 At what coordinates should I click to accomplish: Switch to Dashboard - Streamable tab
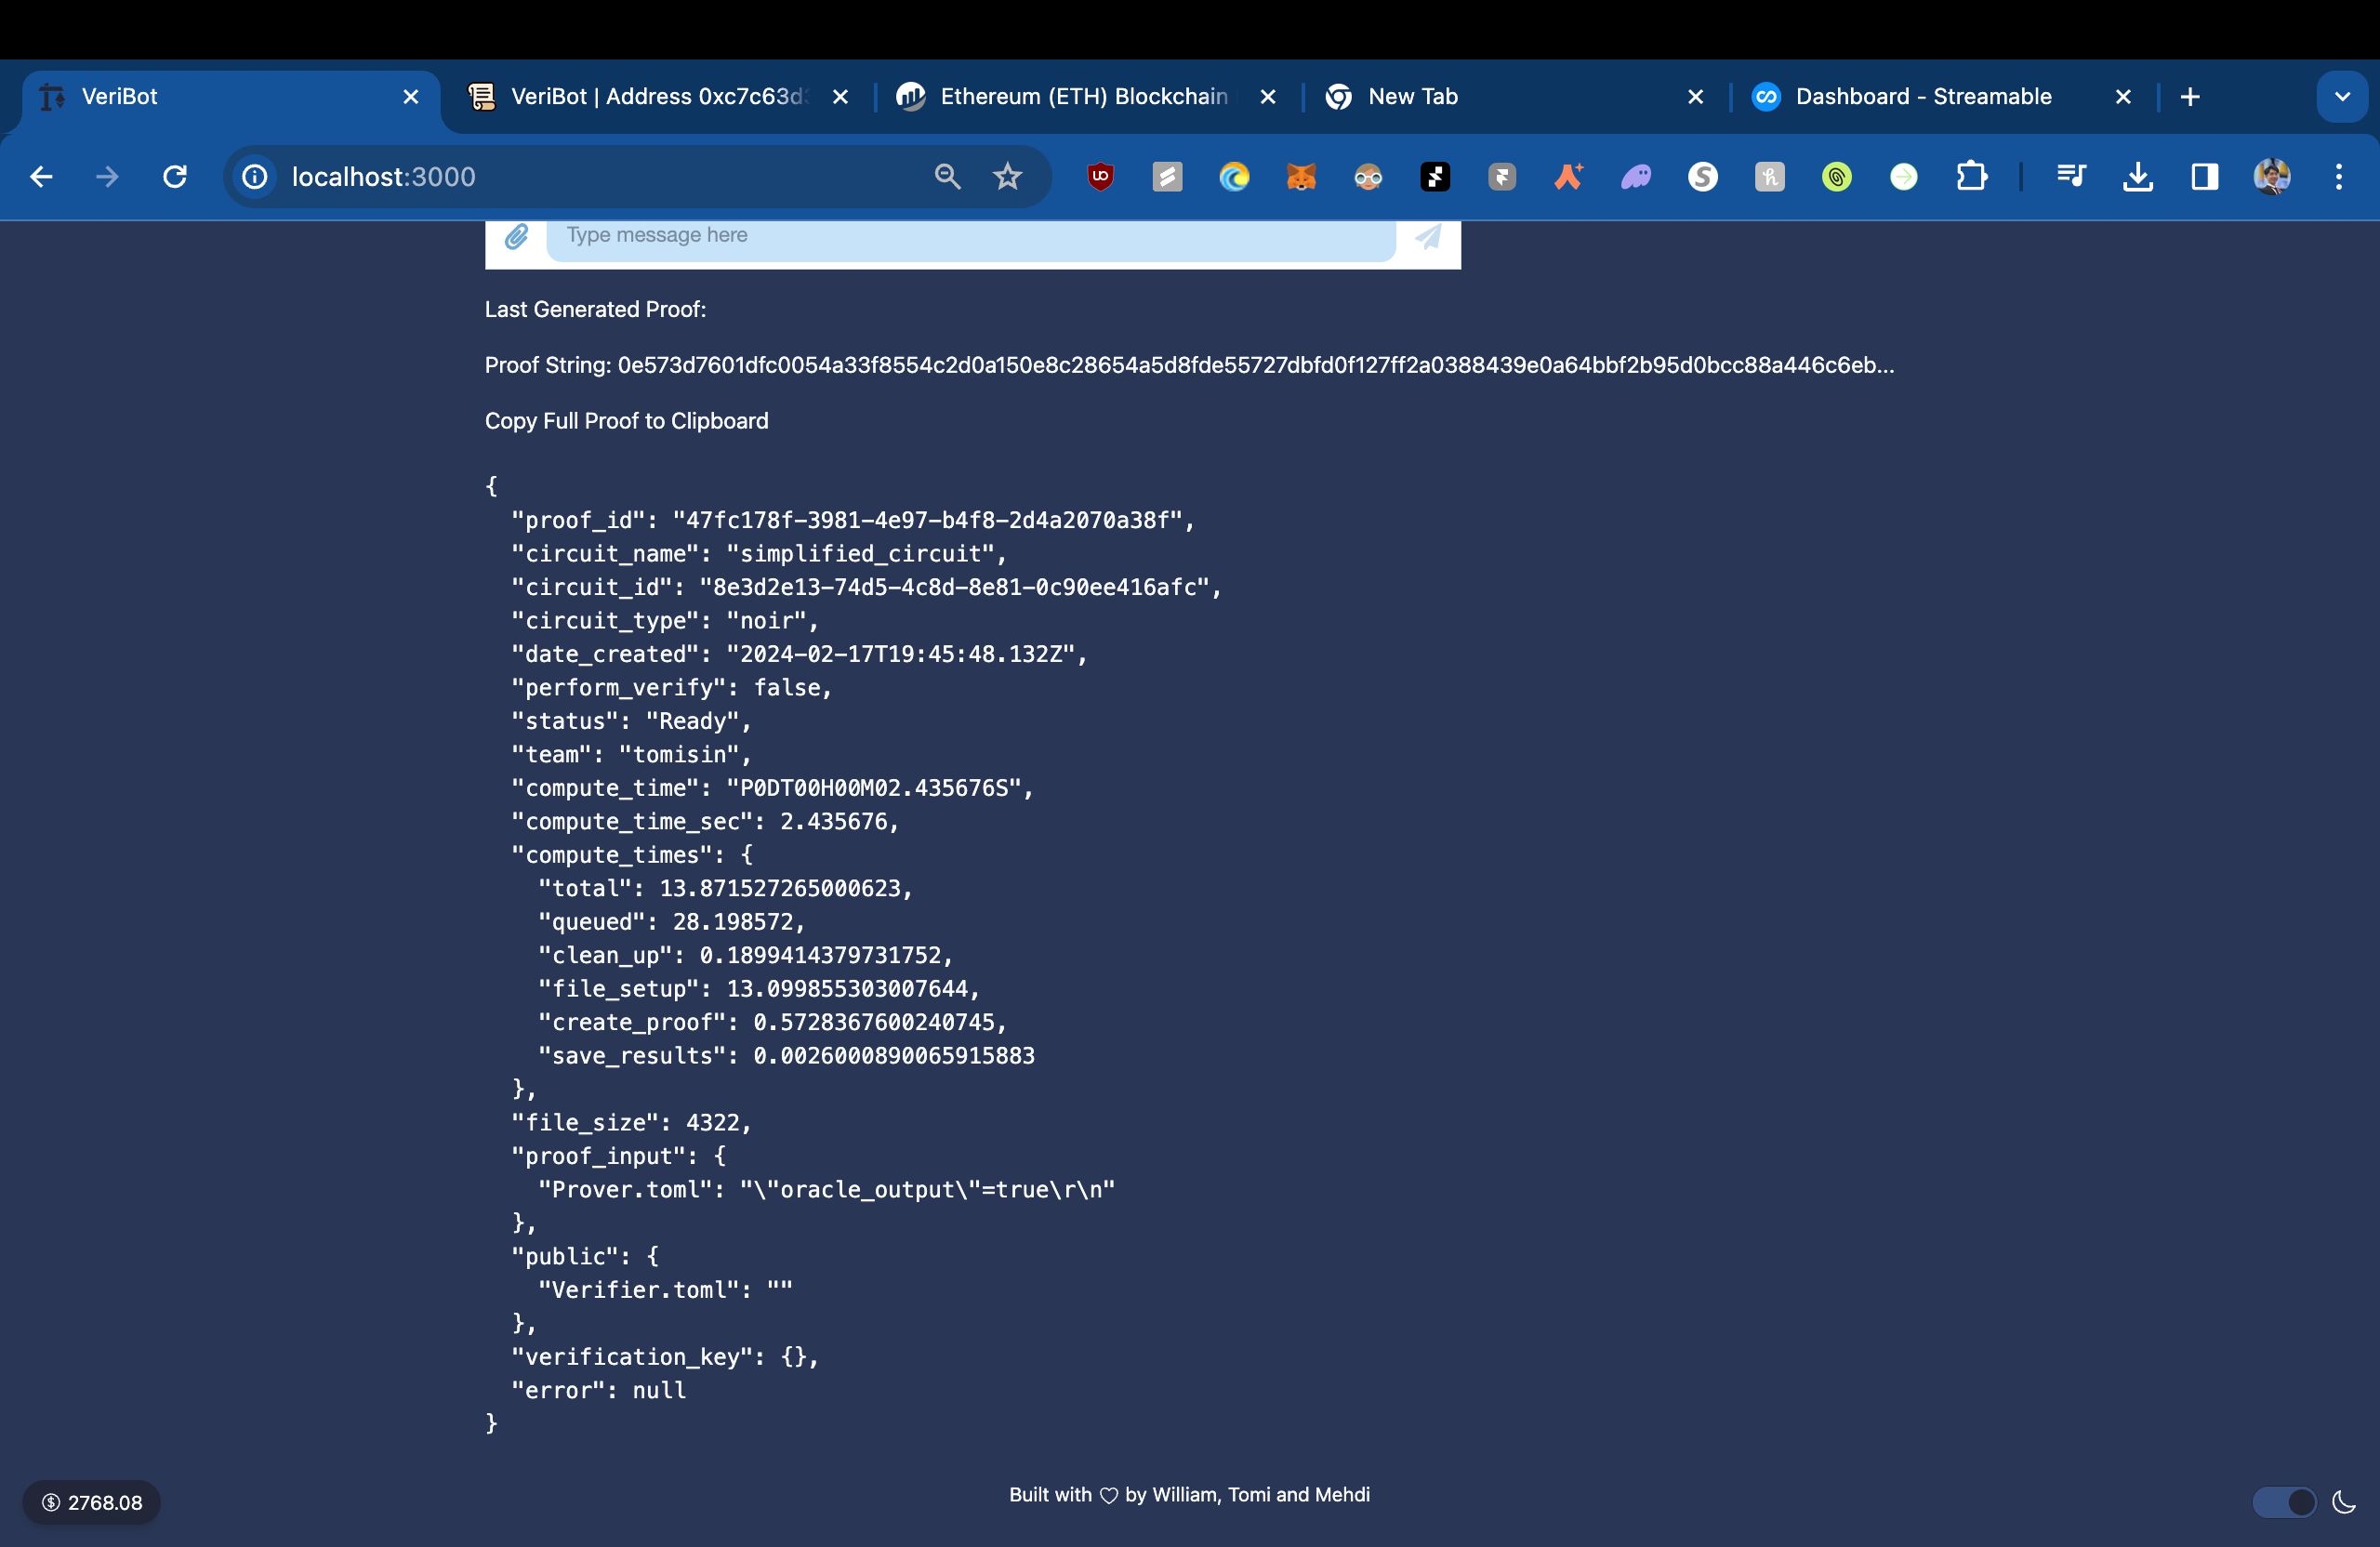[x=1944, y=97]
